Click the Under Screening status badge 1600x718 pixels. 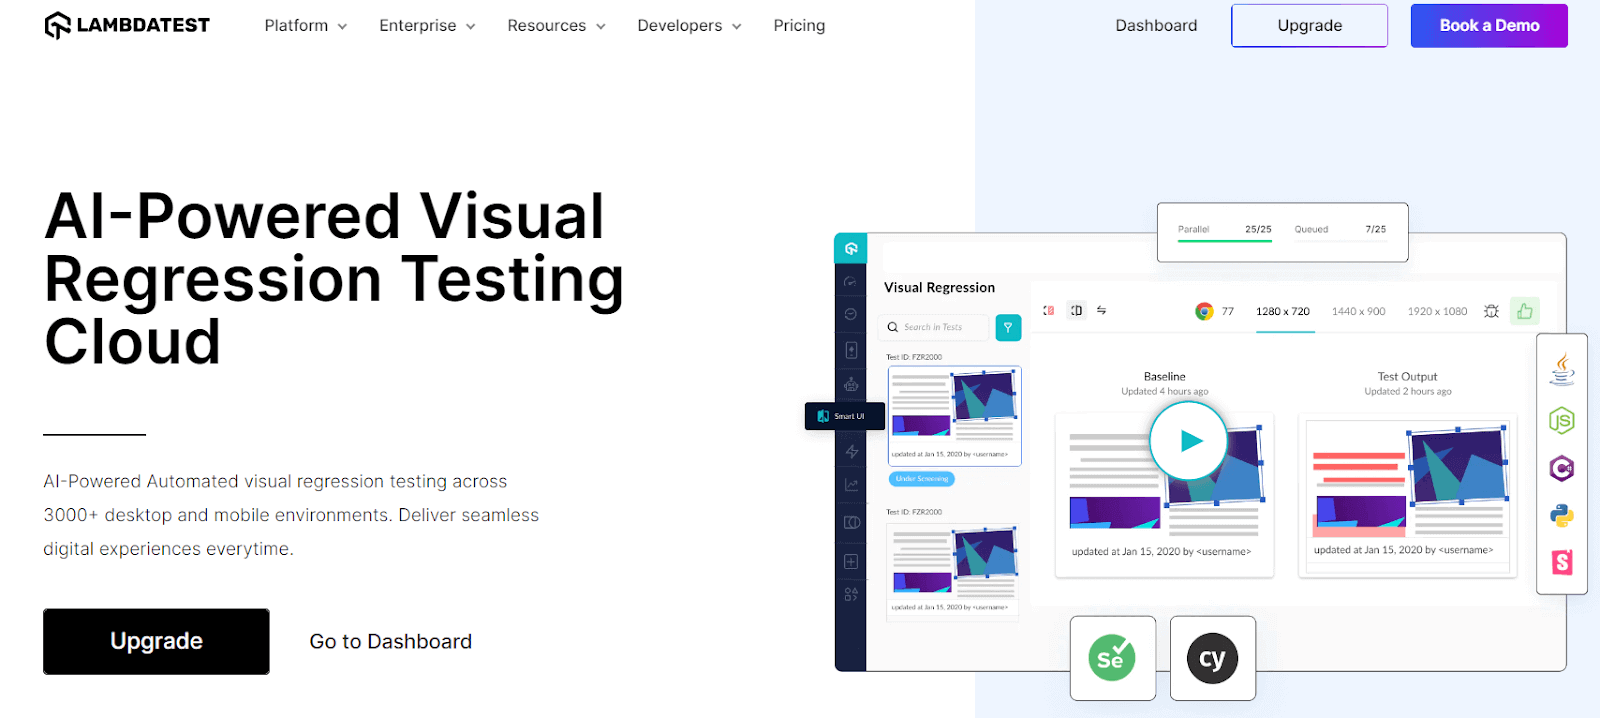click(x=921, y=479)
